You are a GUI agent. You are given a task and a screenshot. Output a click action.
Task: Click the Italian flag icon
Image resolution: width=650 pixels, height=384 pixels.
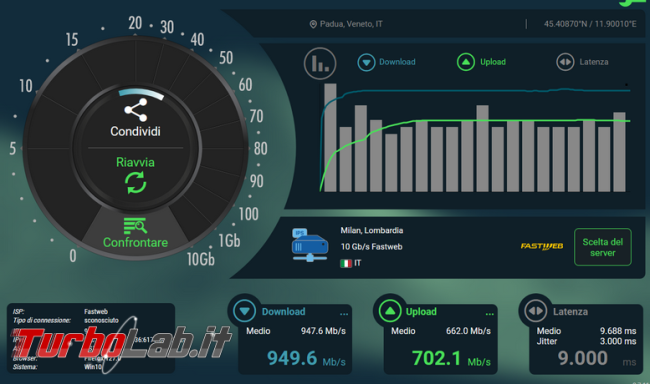point(346,263)
